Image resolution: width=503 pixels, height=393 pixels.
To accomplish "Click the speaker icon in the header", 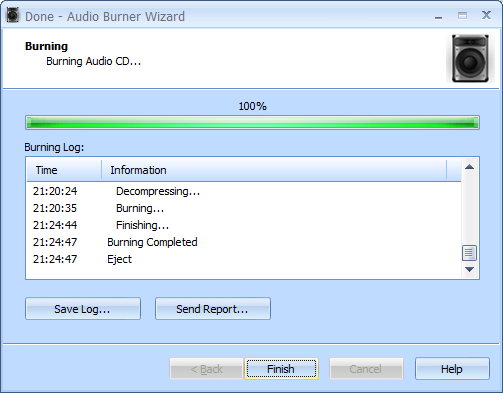I will point(470,58).
